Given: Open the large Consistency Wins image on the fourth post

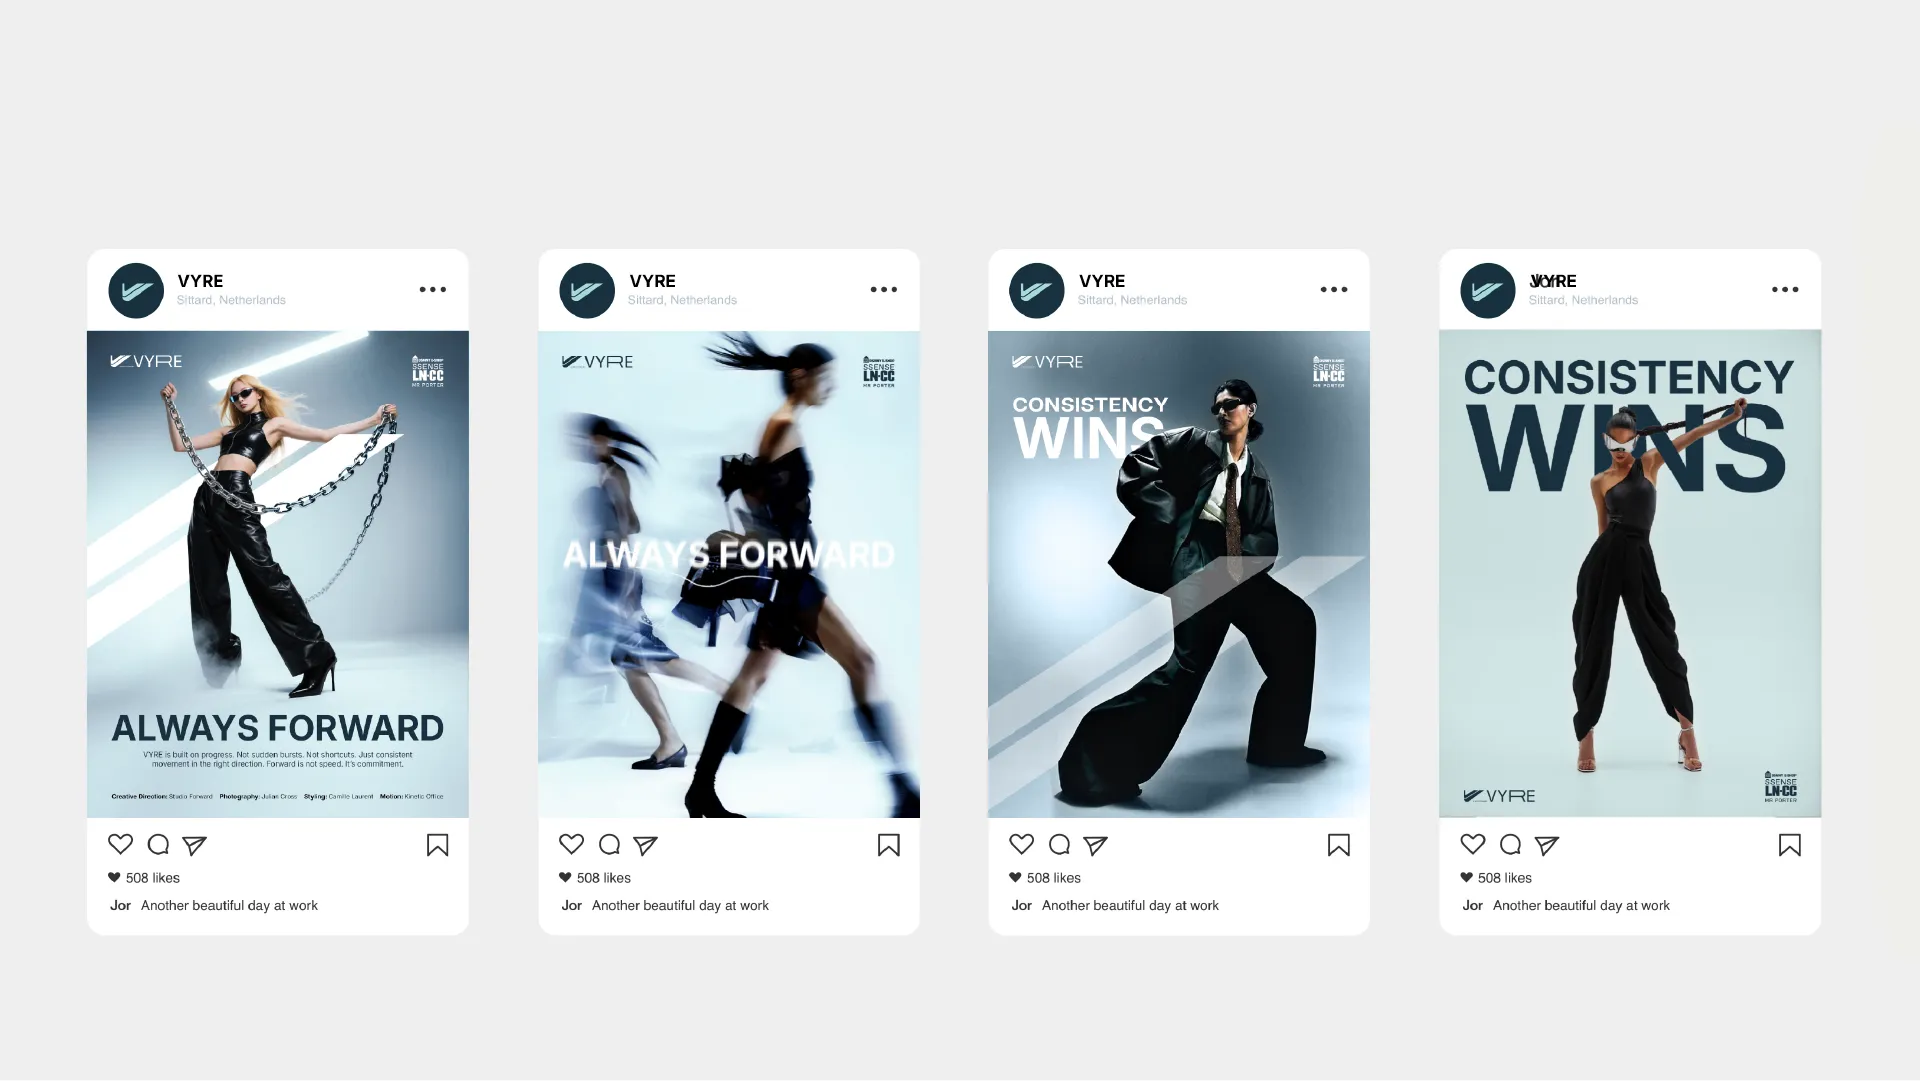Looking at the screenshot, I should tap(1629, 574).
